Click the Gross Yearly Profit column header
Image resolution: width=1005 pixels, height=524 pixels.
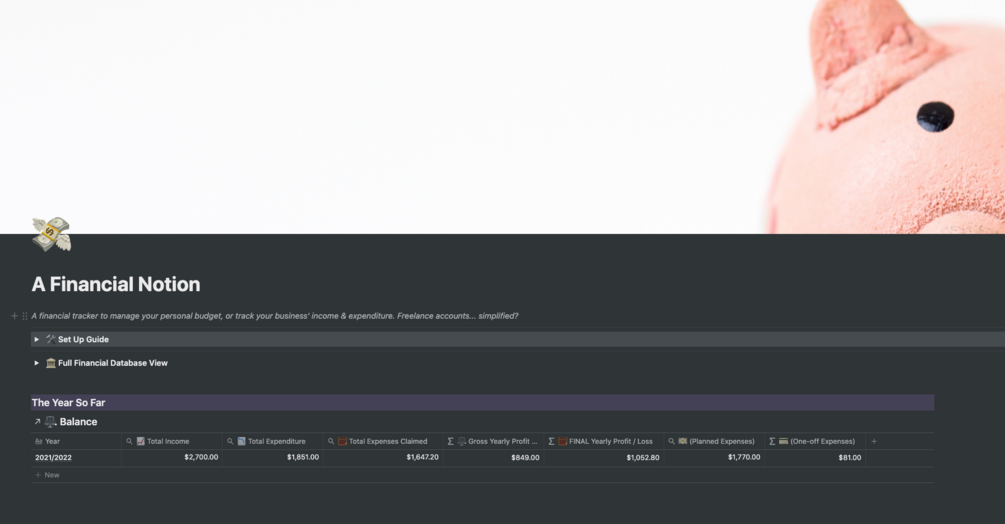tap(493, 441)
